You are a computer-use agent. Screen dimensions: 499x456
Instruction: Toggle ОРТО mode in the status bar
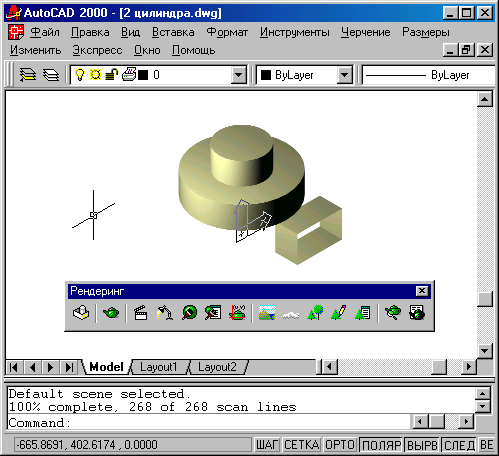[x=340, y=445]
